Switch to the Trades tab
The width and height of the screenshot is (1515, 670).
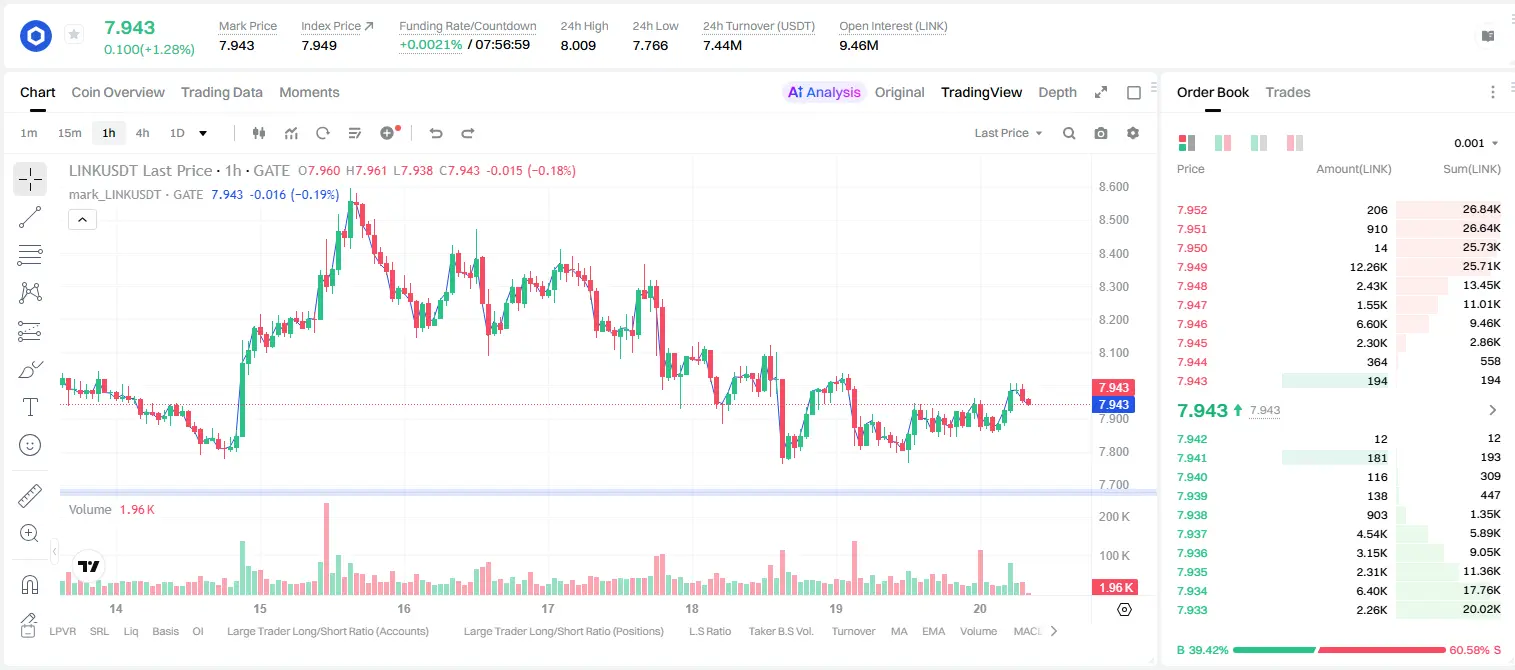pos(1288,92)
